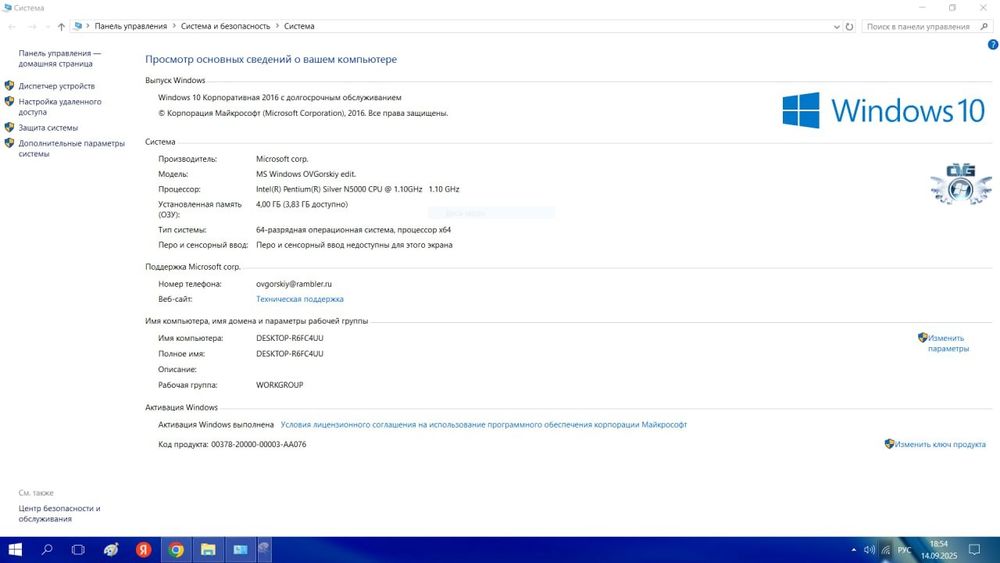Click the shield icon next to Защита системы
1000x563 pixels.
(x=9, y=128)
